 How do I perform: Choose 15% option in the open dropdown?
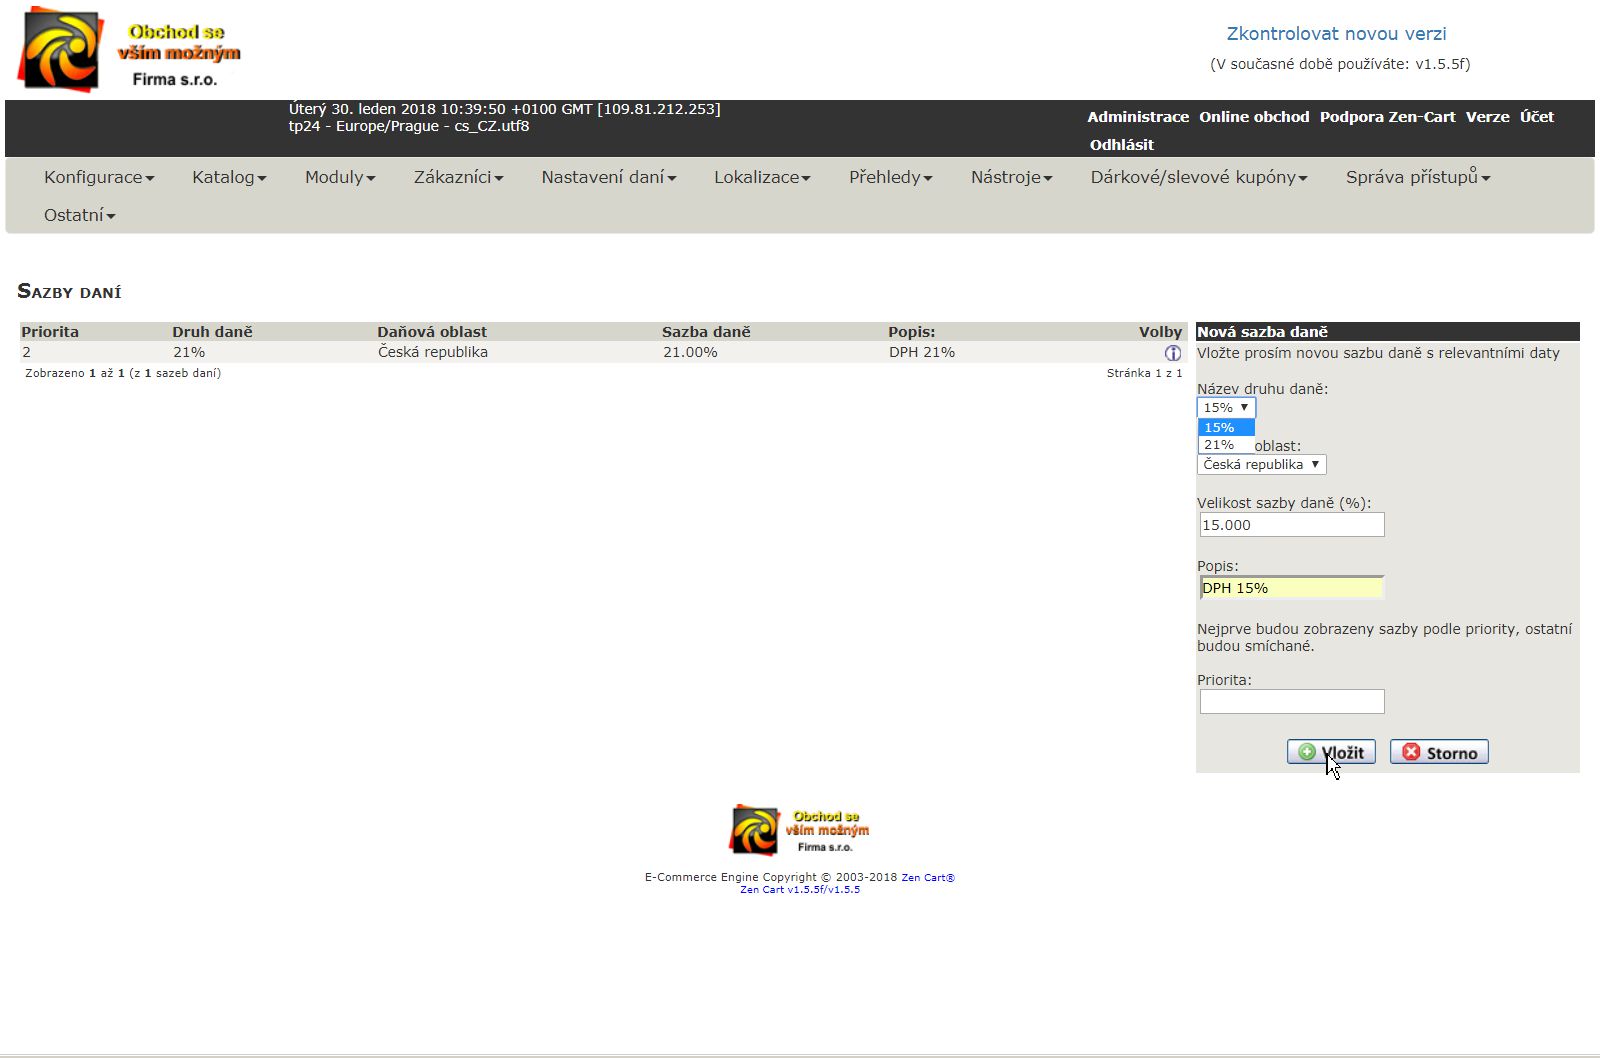(1220, 427)
